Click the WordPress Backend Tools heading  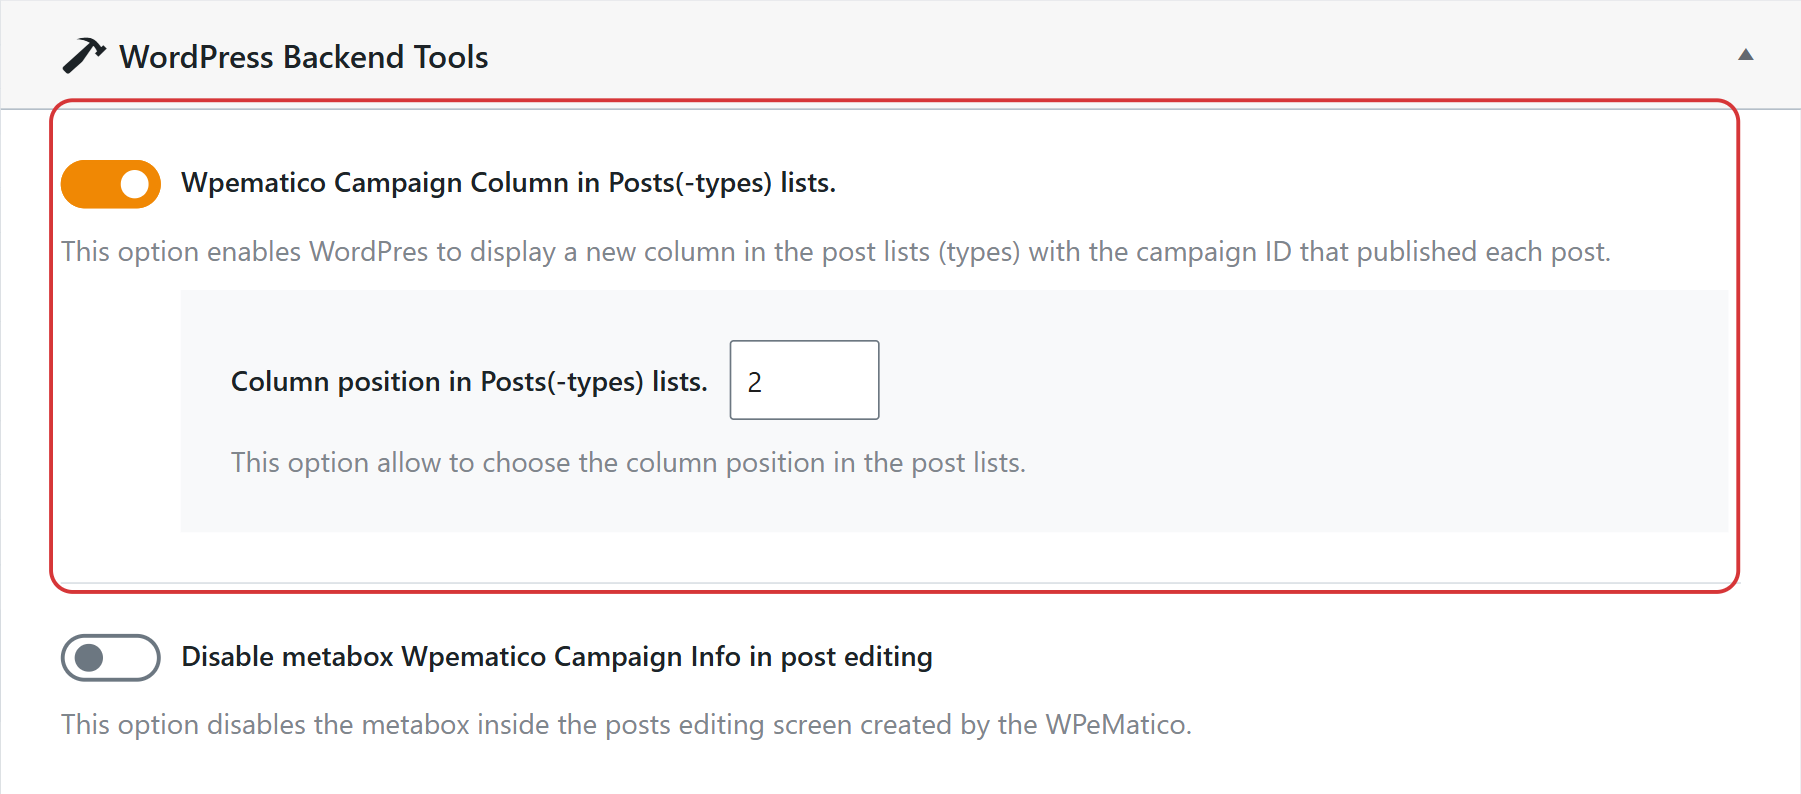click(x=304, y=57)
